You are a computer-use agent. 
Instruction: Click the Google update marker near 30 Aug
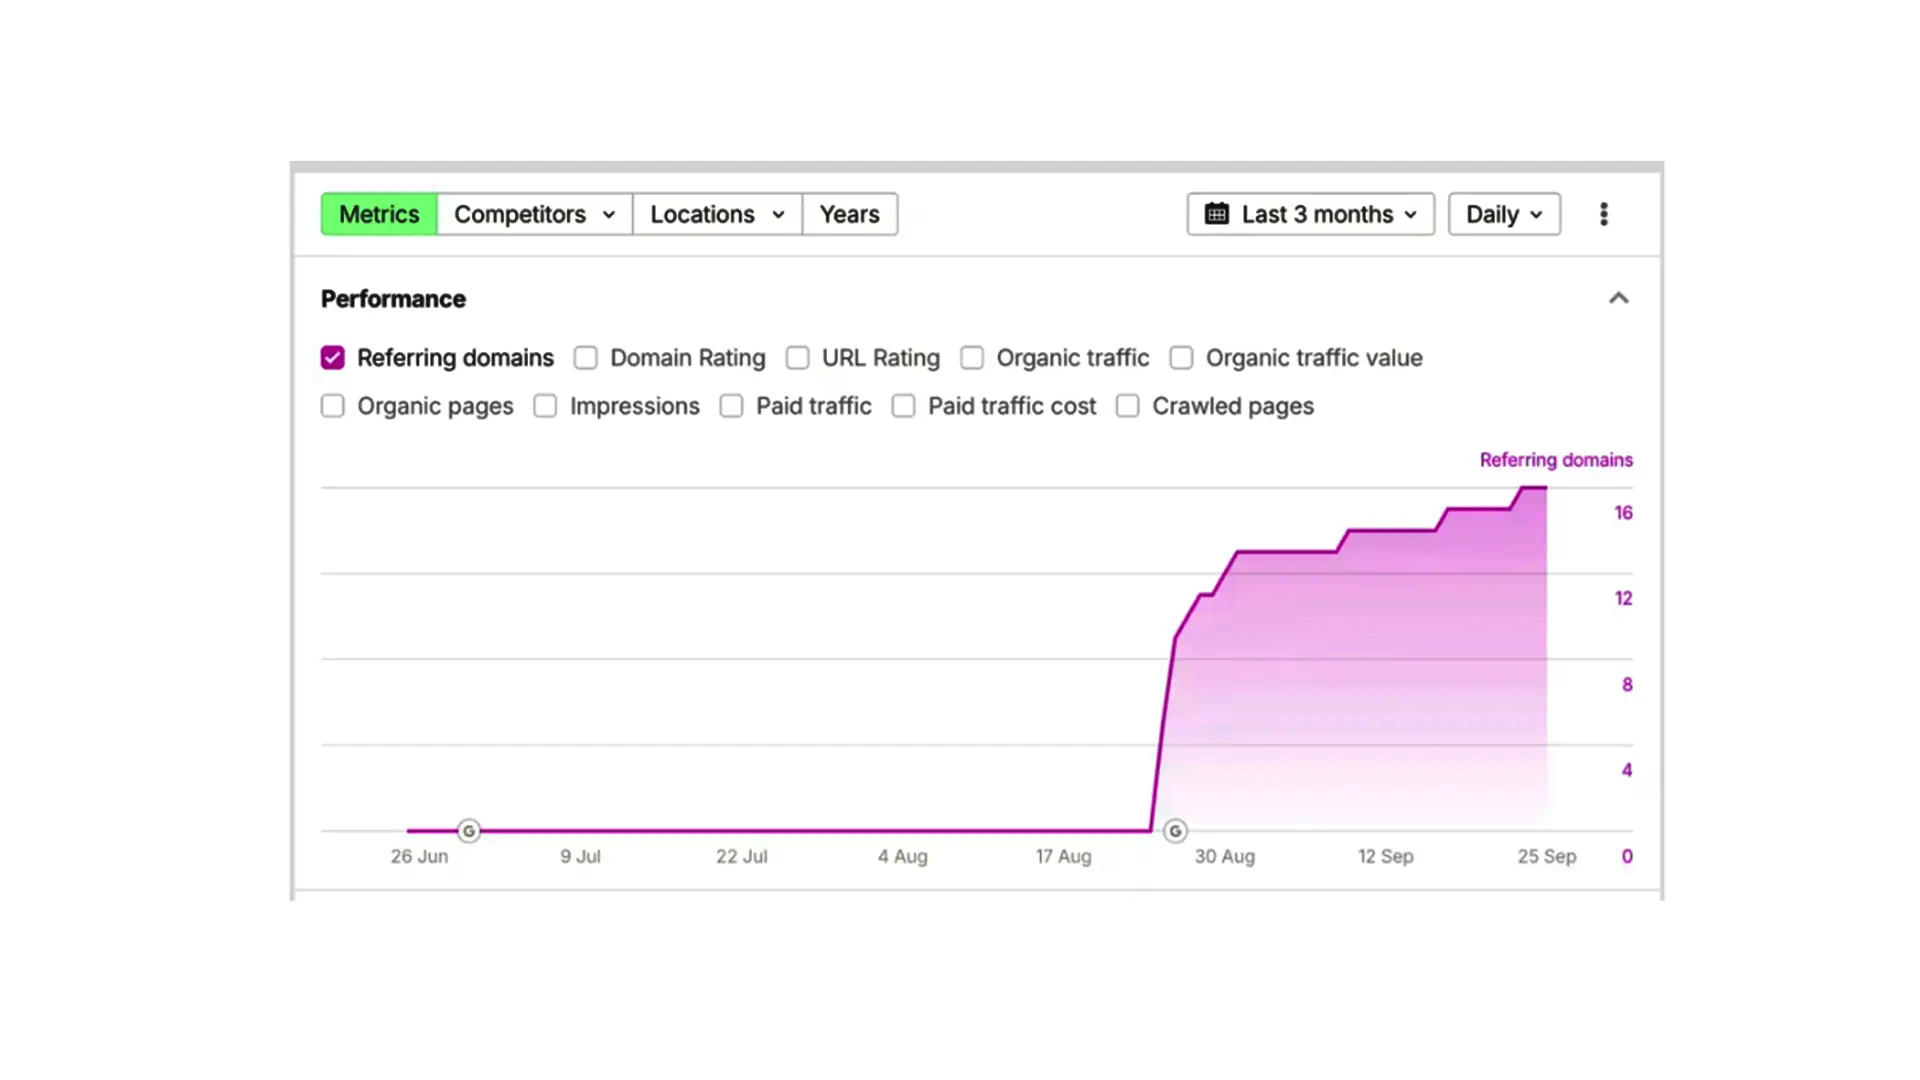point(1175,831)
